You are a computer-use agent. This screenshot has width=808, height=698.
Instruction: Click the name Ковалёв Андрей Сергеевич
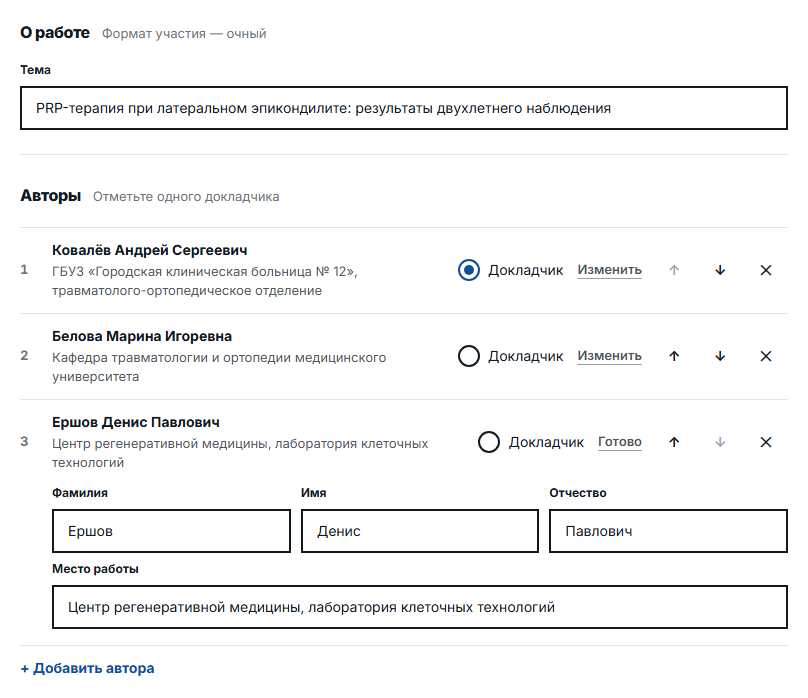(x=149, y=250)
